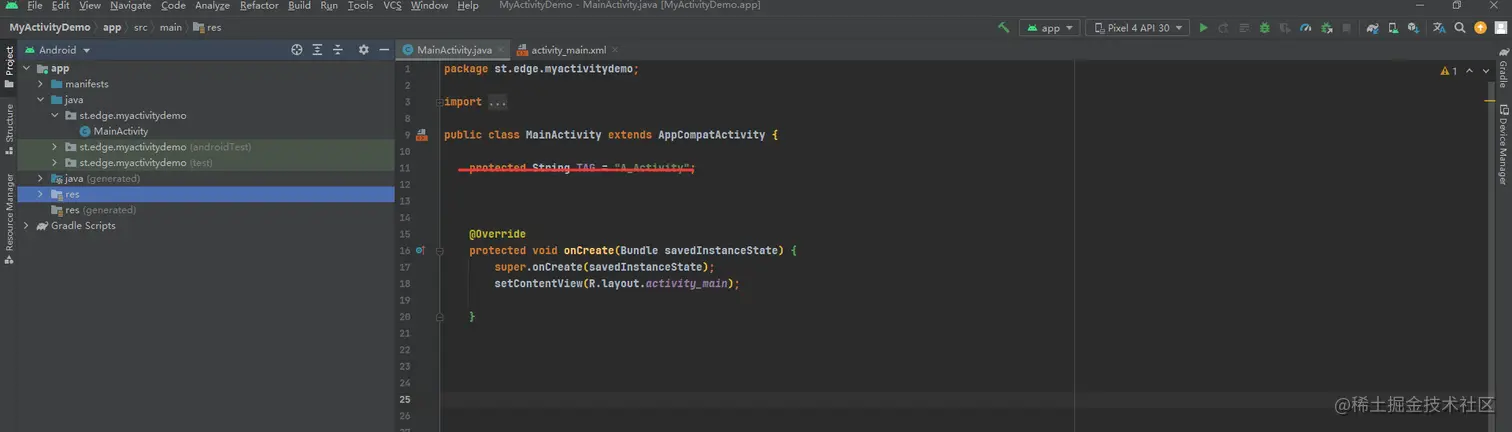
Task: Click the user account avatar icon
Action: pyautogui.click(x=1500, y=28)
